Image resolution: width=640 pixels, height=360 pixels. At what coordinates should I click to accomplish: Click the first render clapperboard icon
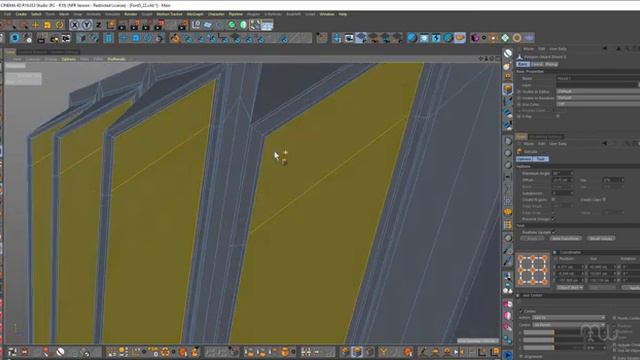click(x=122, y=26)
